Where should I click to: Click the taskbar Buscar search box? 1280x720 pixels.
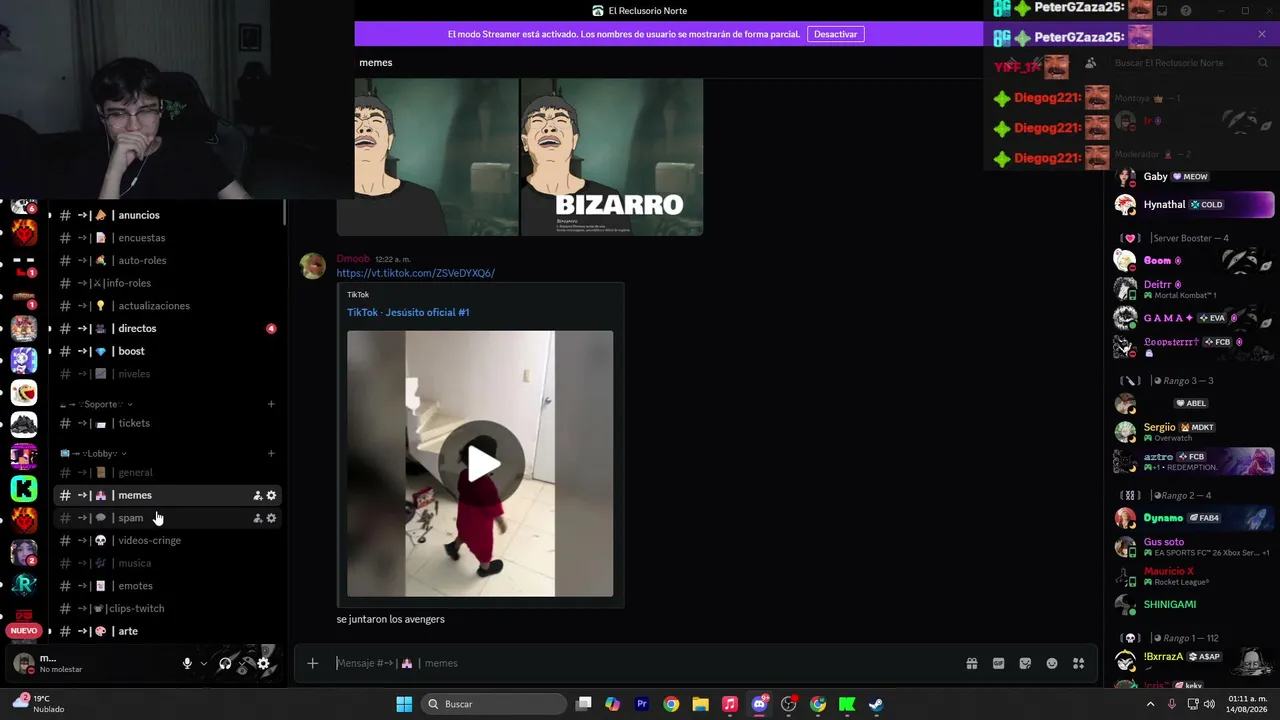pos(494,704)
